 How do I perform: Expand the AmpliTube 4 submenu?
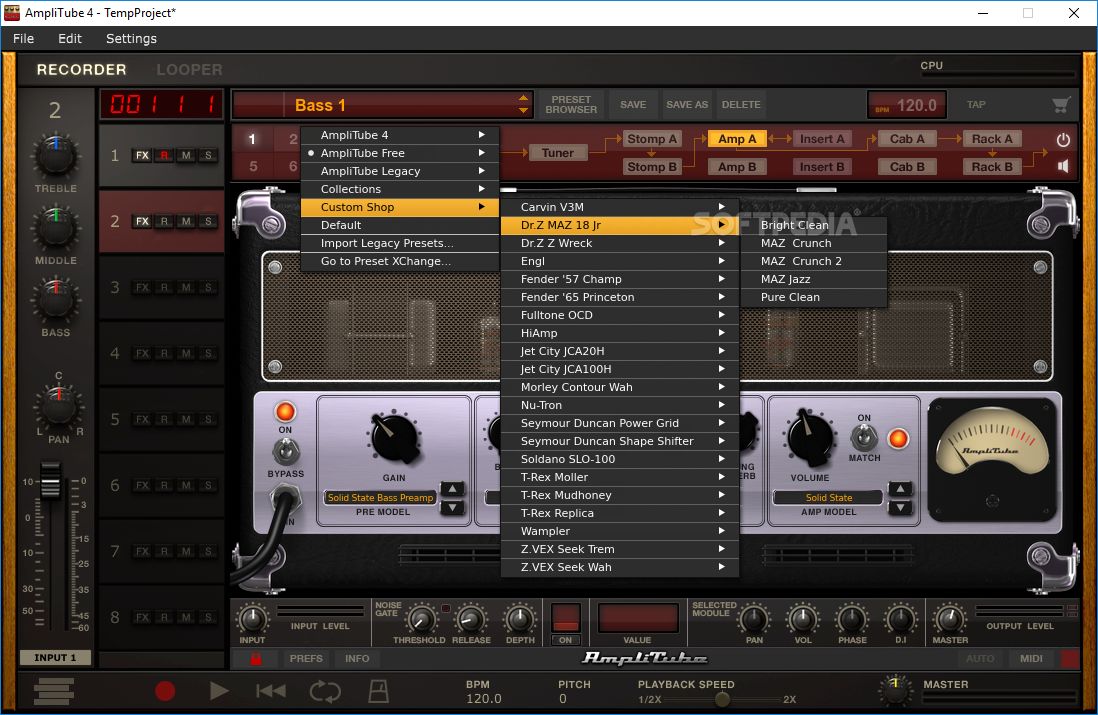(x=400, y=135)
